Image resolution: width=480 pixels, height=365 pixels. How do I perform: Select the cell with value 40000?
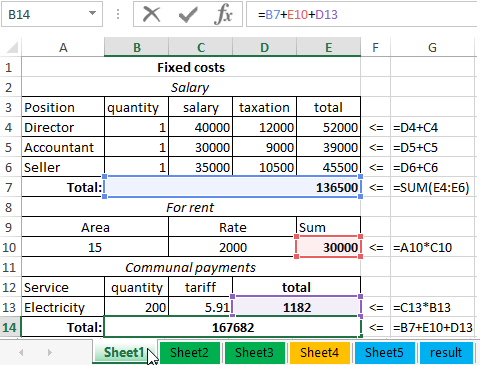pos(201,127)
